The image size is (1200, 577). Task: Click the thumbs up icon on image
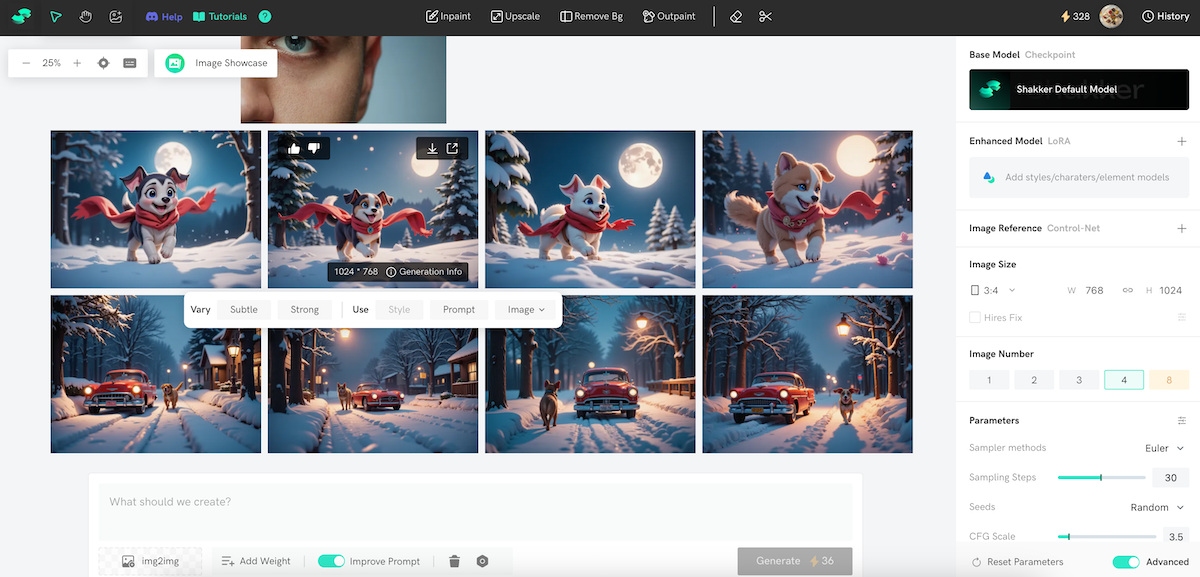[294, 148]
